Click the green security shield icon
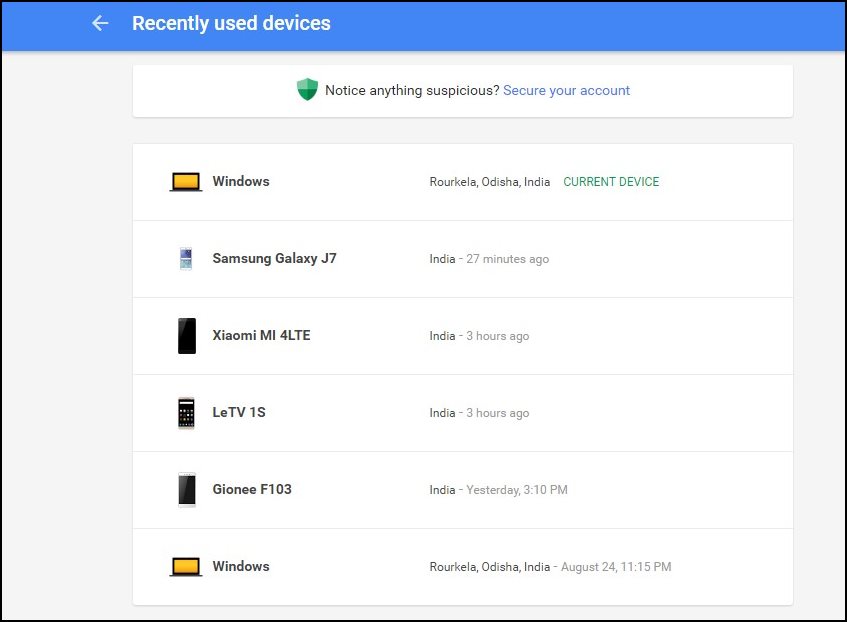Screen dimensions: 847x622 (x=307, y=89)
